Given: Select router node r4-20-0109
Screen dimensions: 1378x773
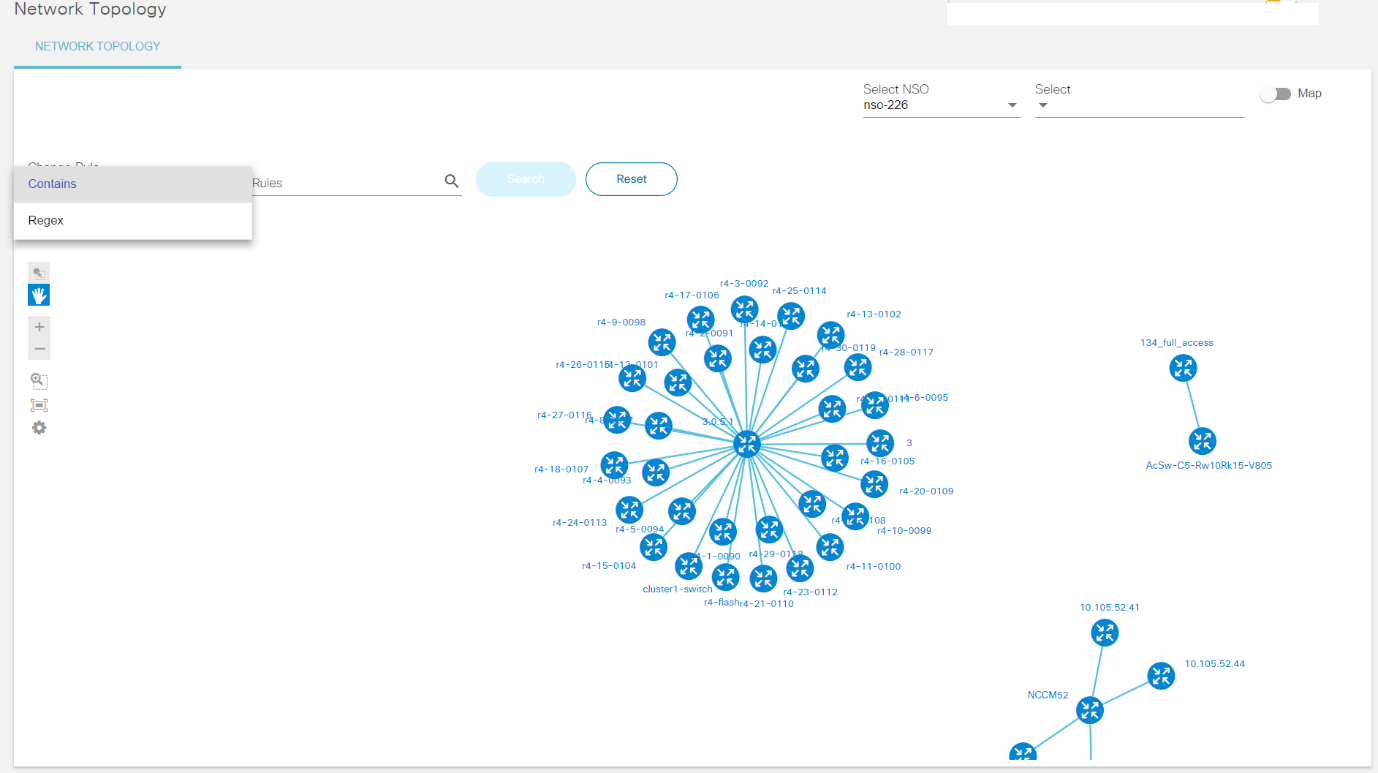Looking at the screenshot, I should click(874, 484).
